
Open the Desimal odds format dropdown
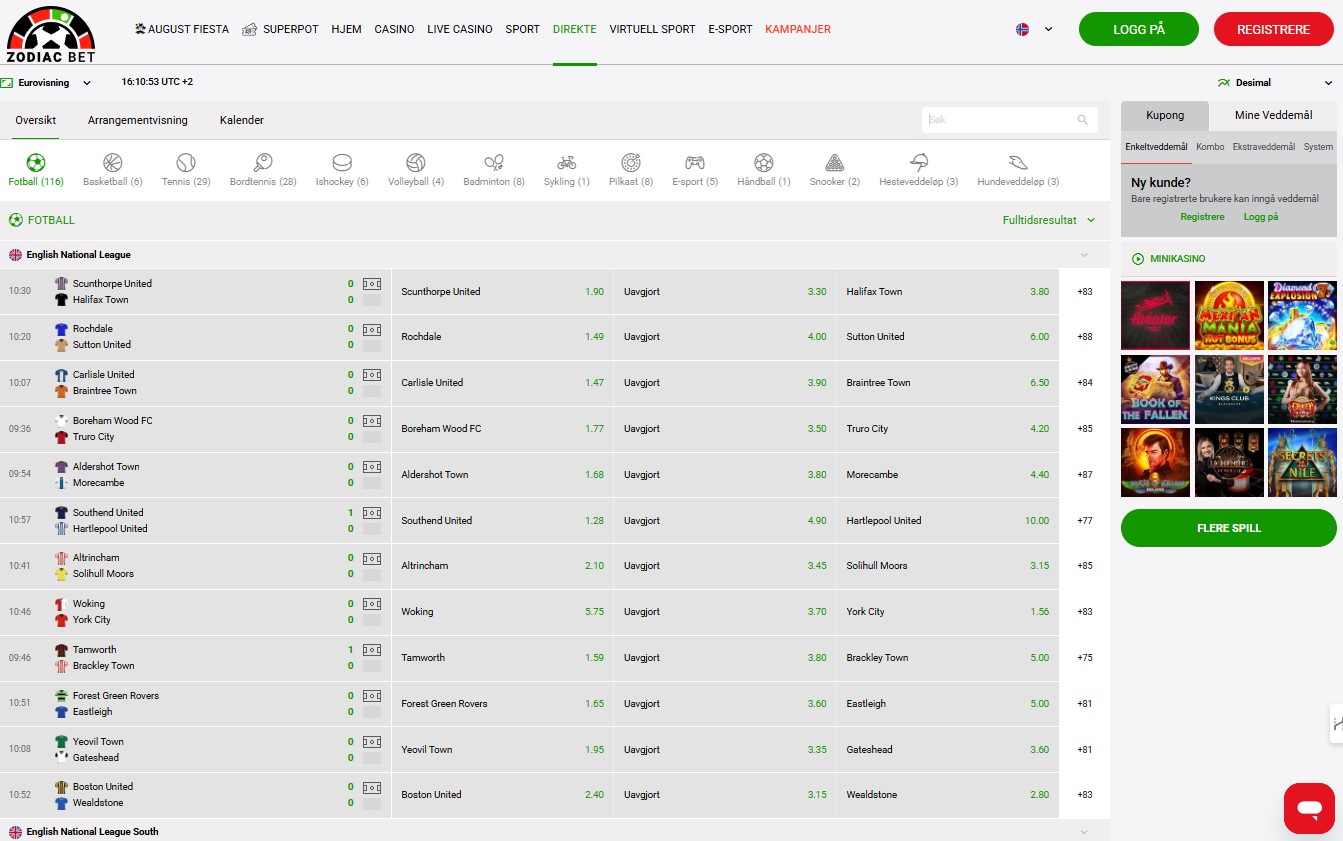(x=1275, y=83)
